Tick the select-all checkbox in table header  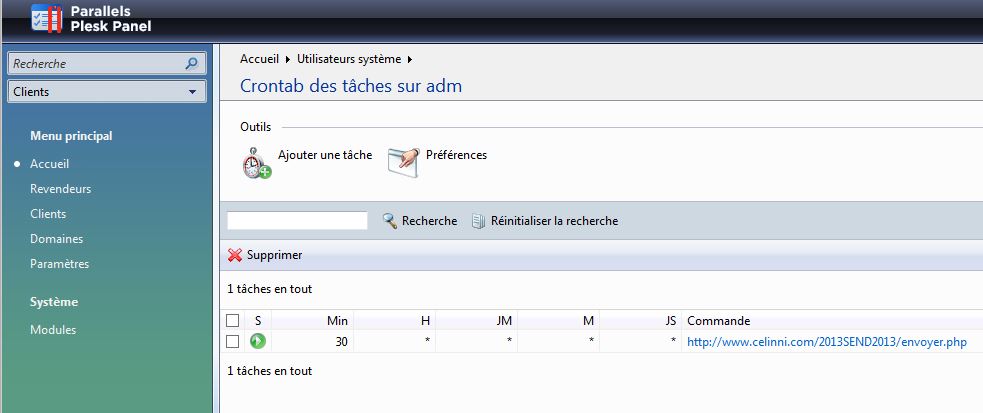pyautogui.click(x=233, y=321)
